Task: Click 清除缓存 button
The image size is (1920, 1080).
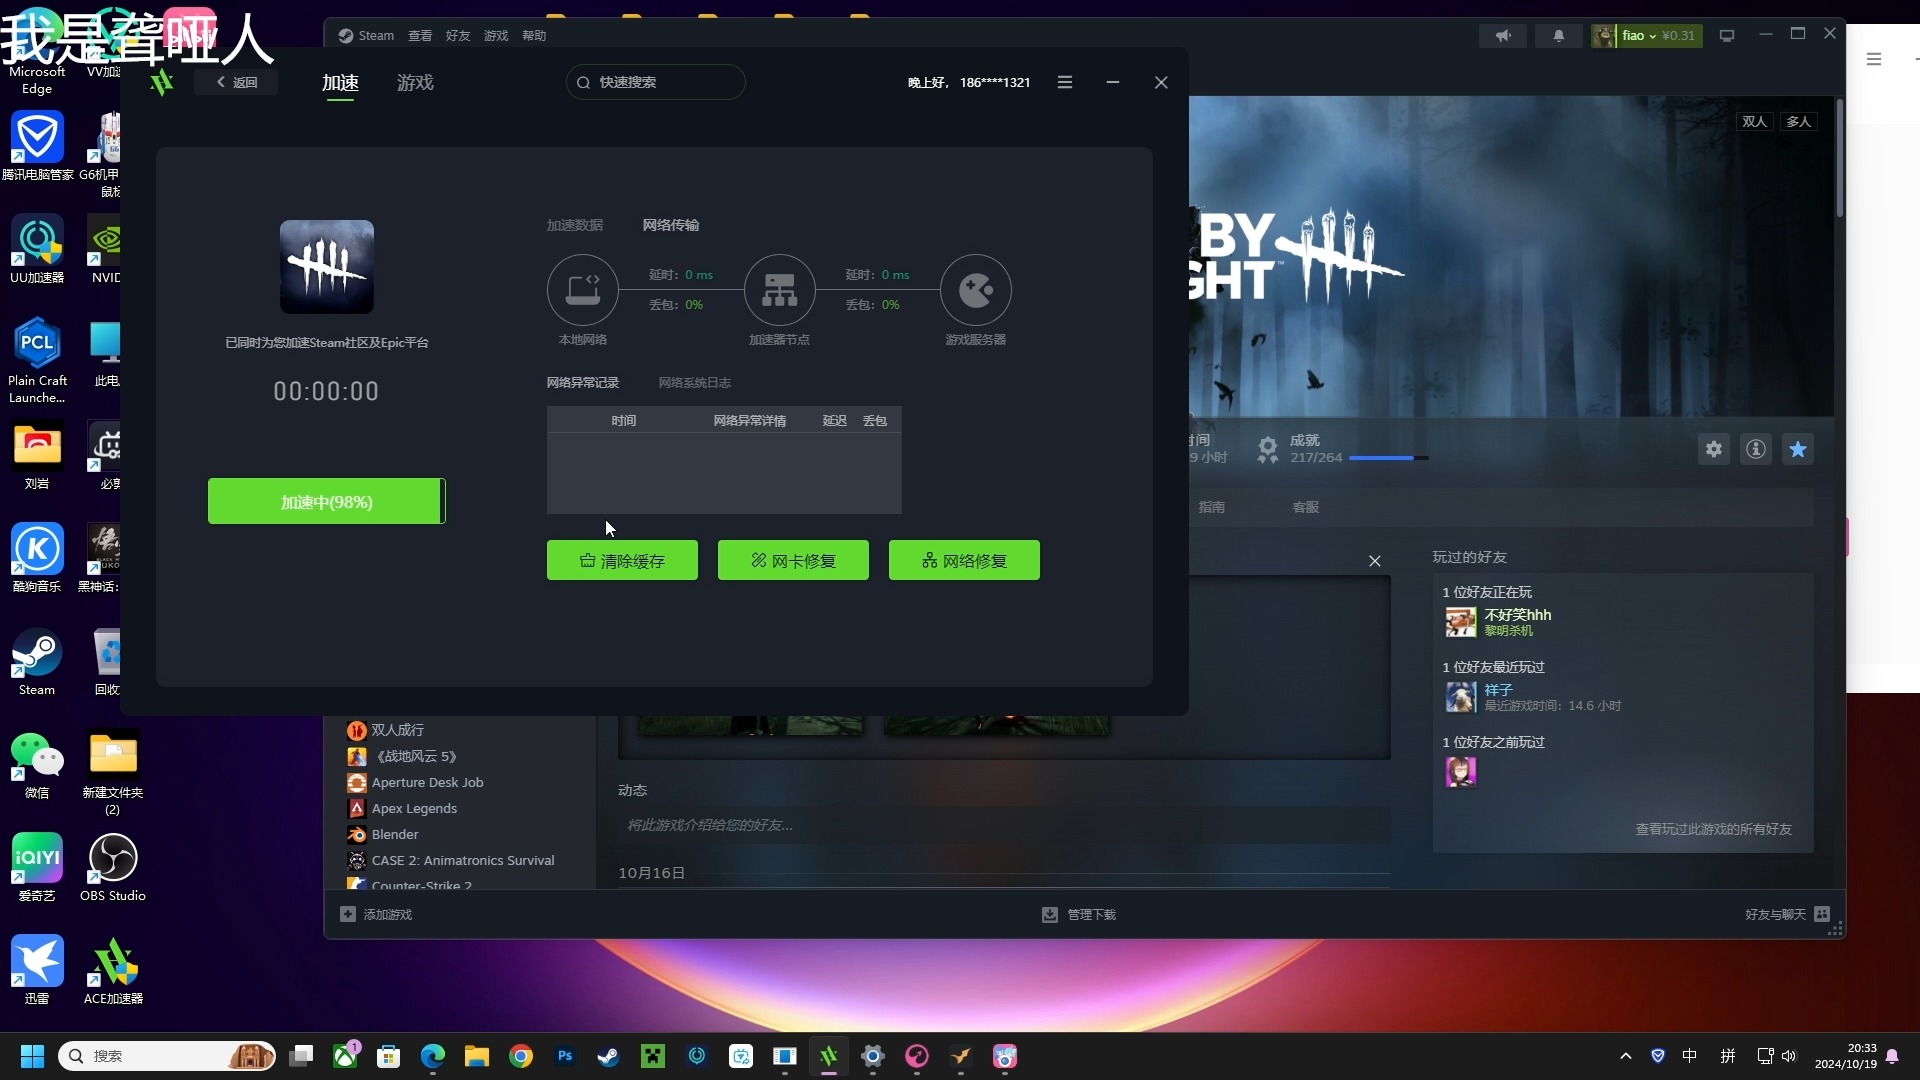Action: point(621,560)
